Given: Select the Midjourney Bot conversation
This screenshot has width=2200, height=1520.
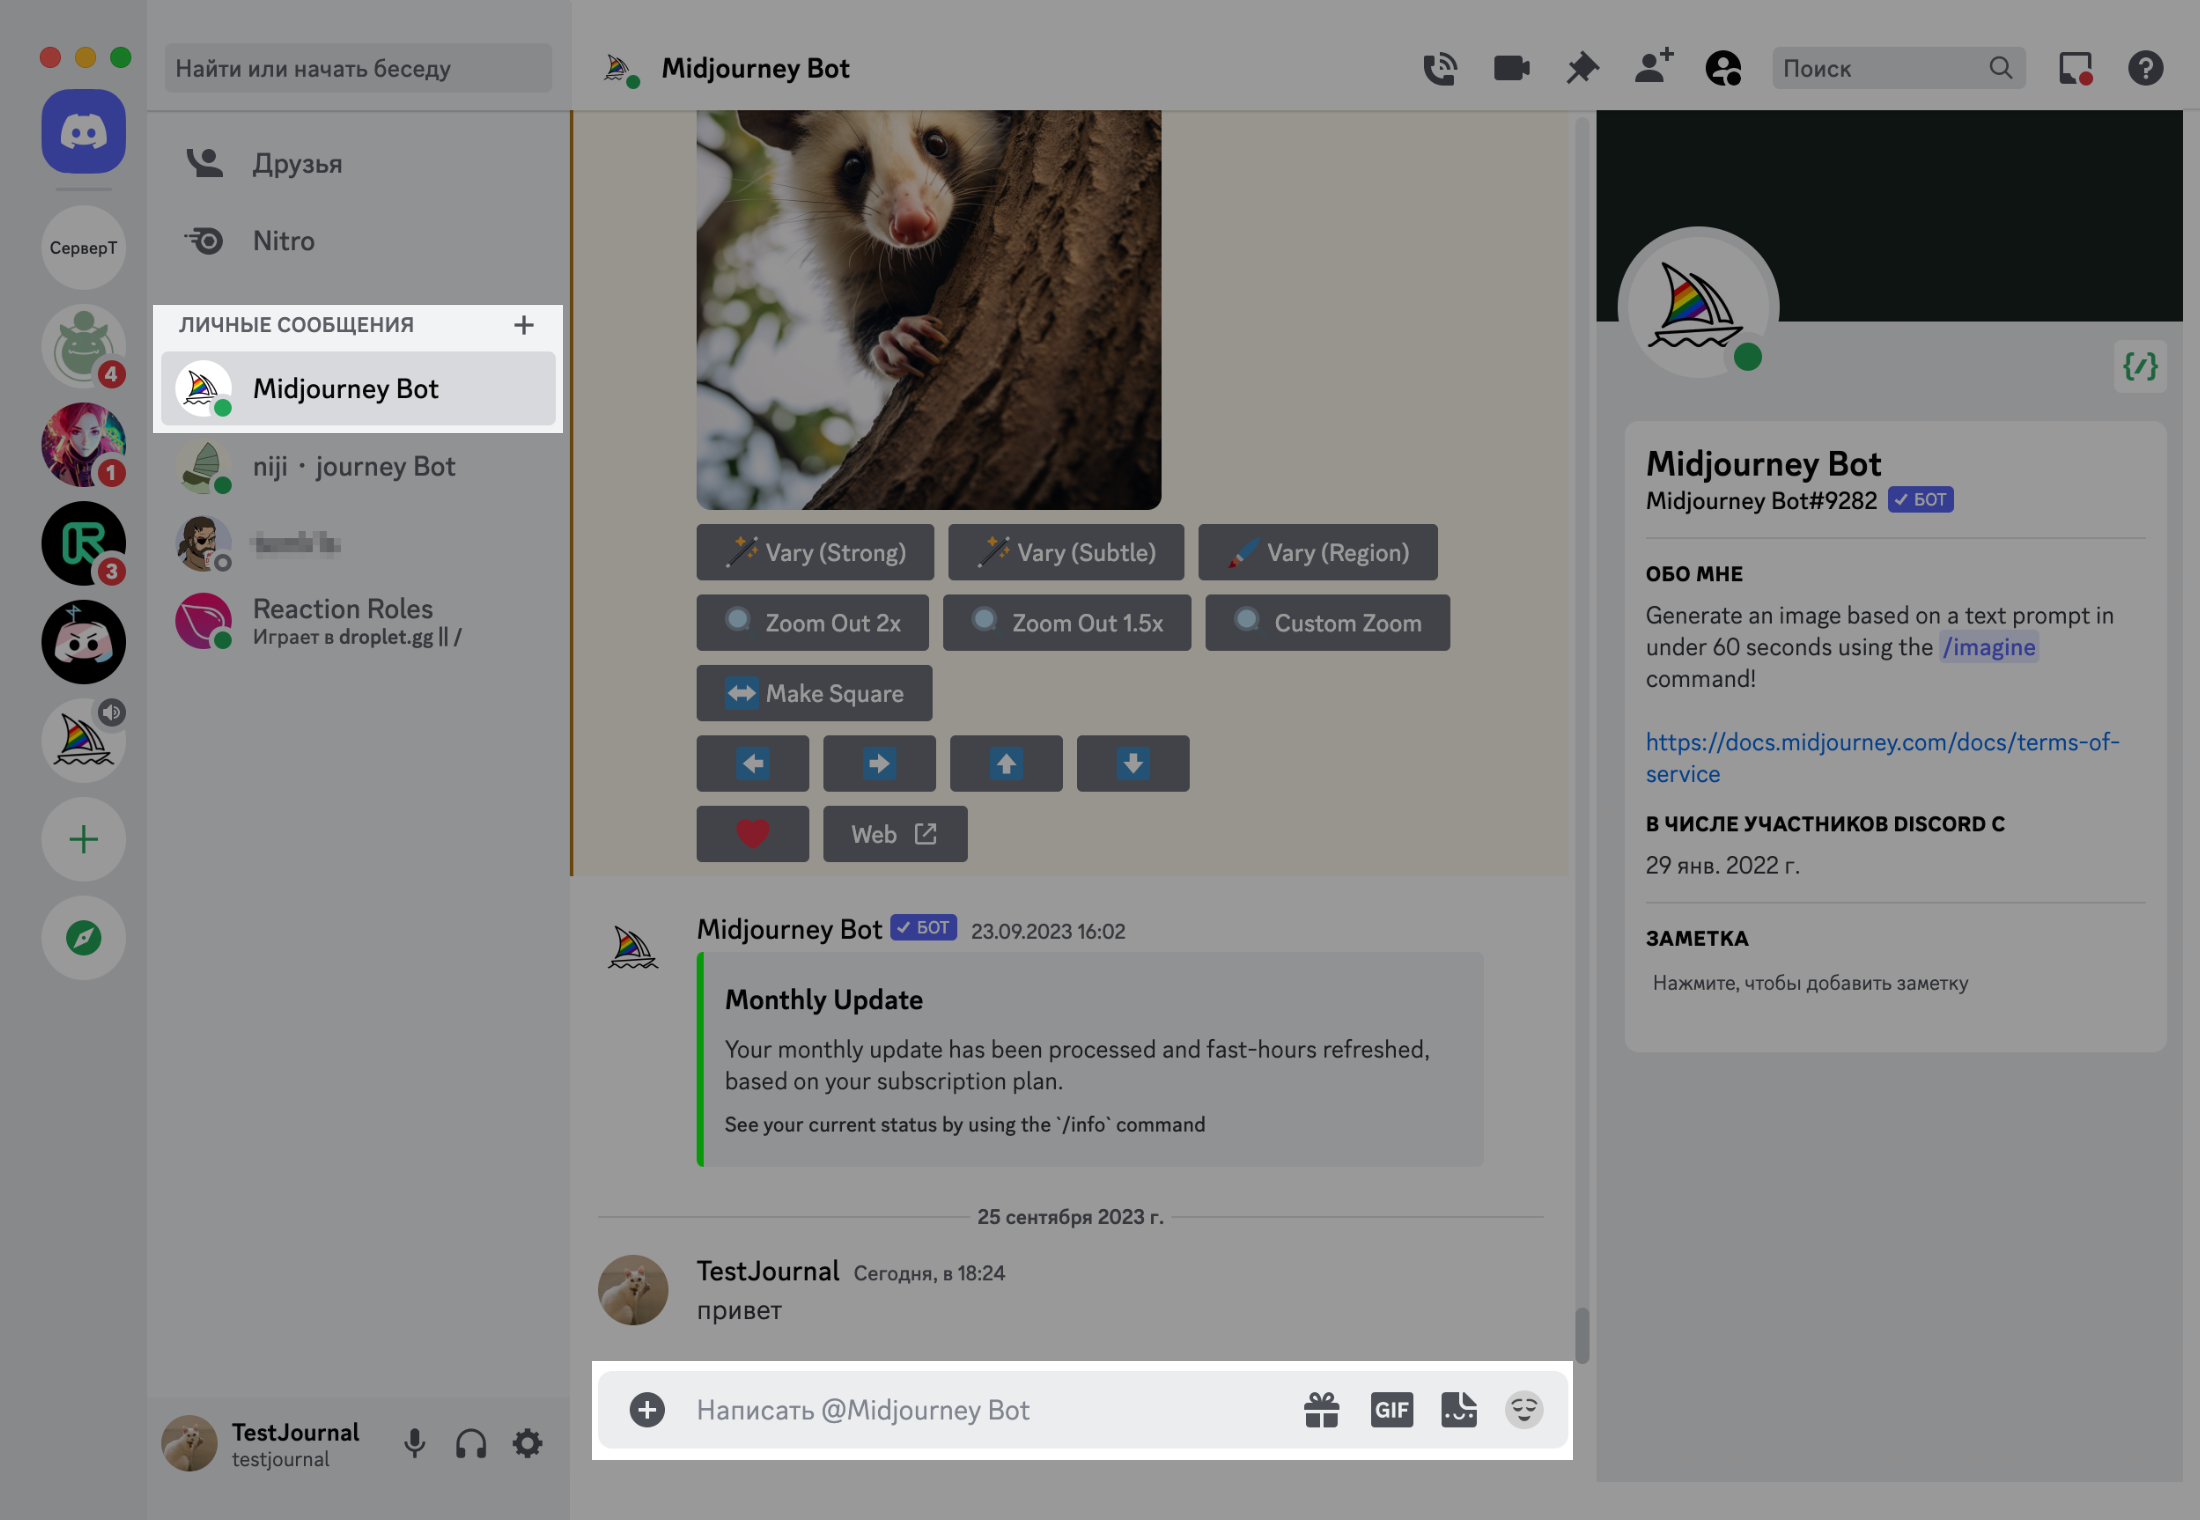Looking at the screenshot, I should coord(358,389).
